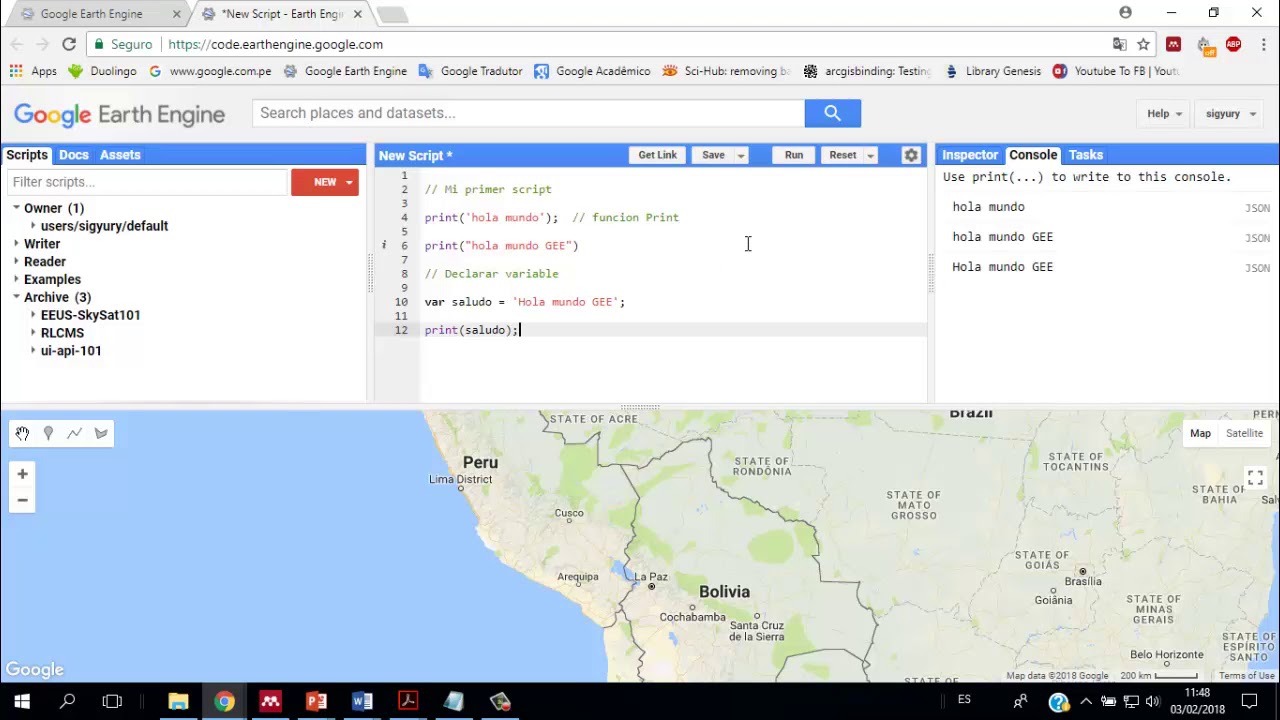The height and width of the screenshot is (720, 1280).
Task: Open the Mendeley icon in taskbar
Action: click(270, 702)
